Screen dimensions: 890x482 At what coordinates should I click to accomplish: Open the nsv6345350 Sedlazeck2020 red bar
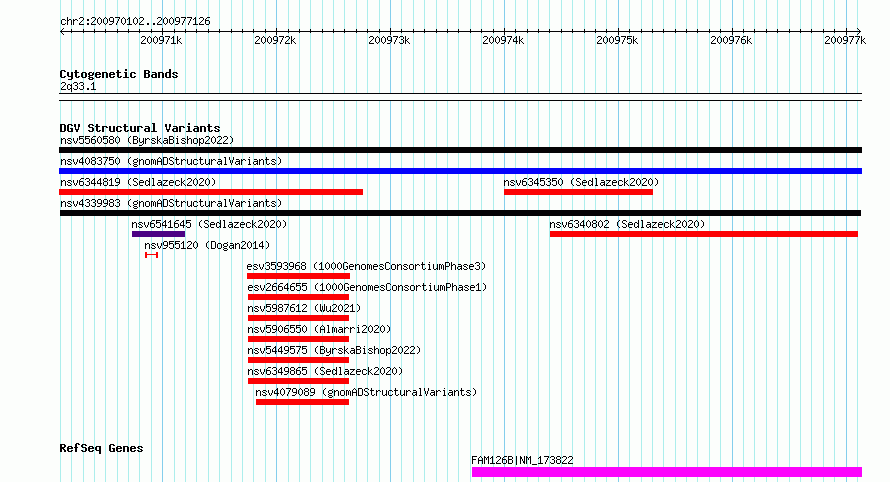pyautogui.click(x=578, y=192)
